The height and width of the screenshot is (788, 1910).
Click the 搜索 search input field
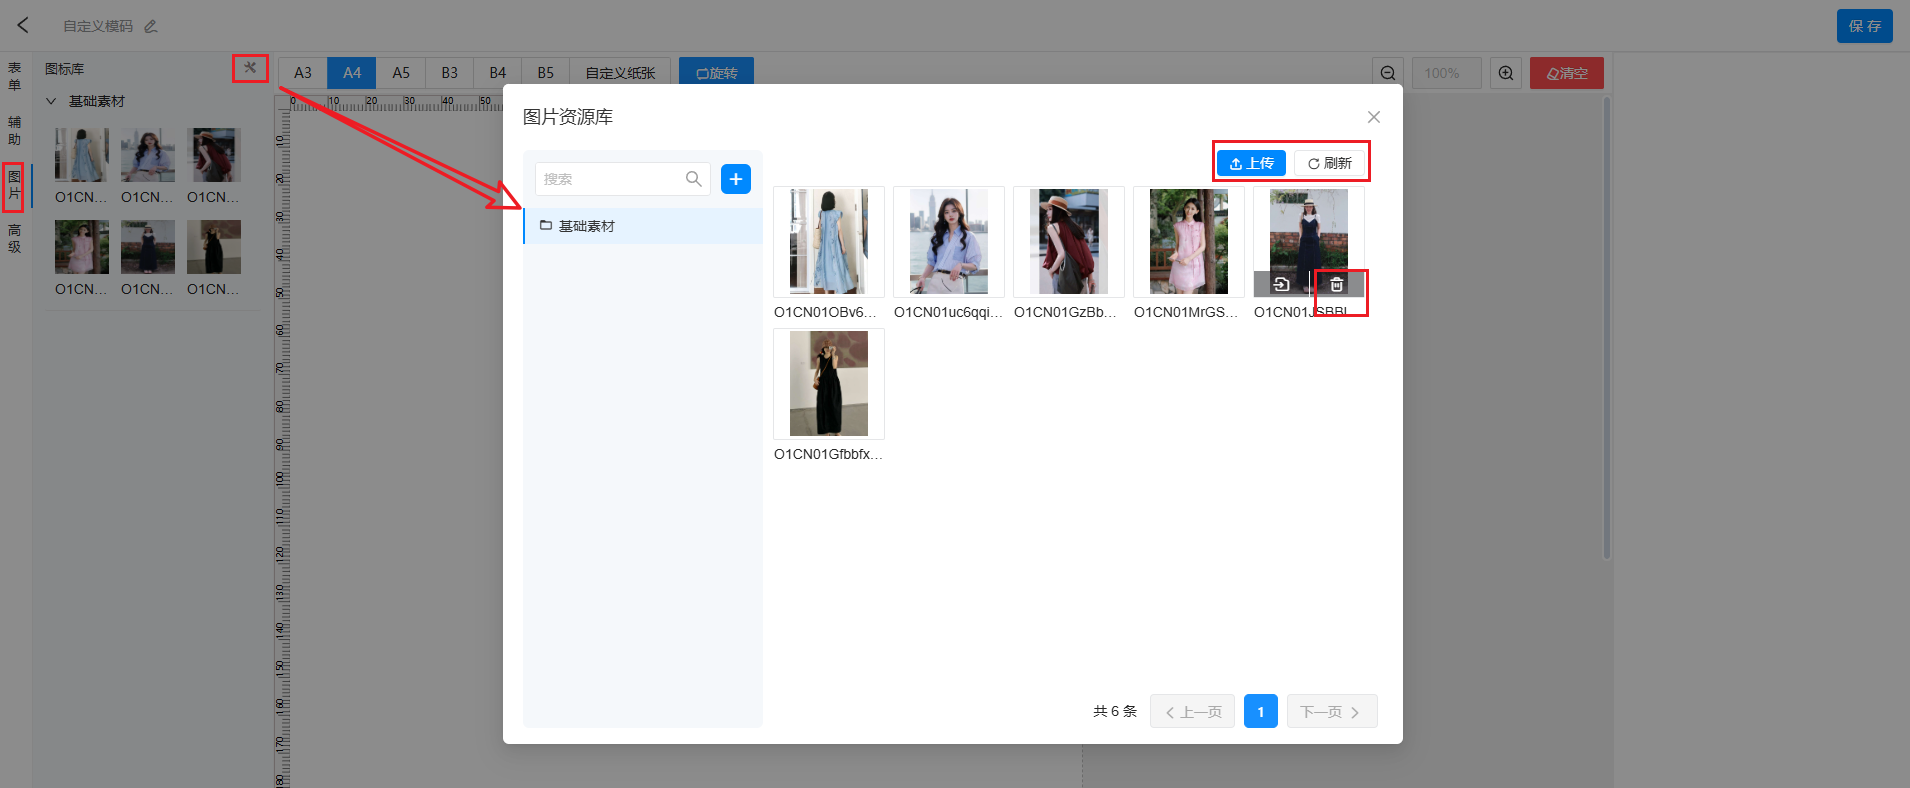tap(610, 179)
